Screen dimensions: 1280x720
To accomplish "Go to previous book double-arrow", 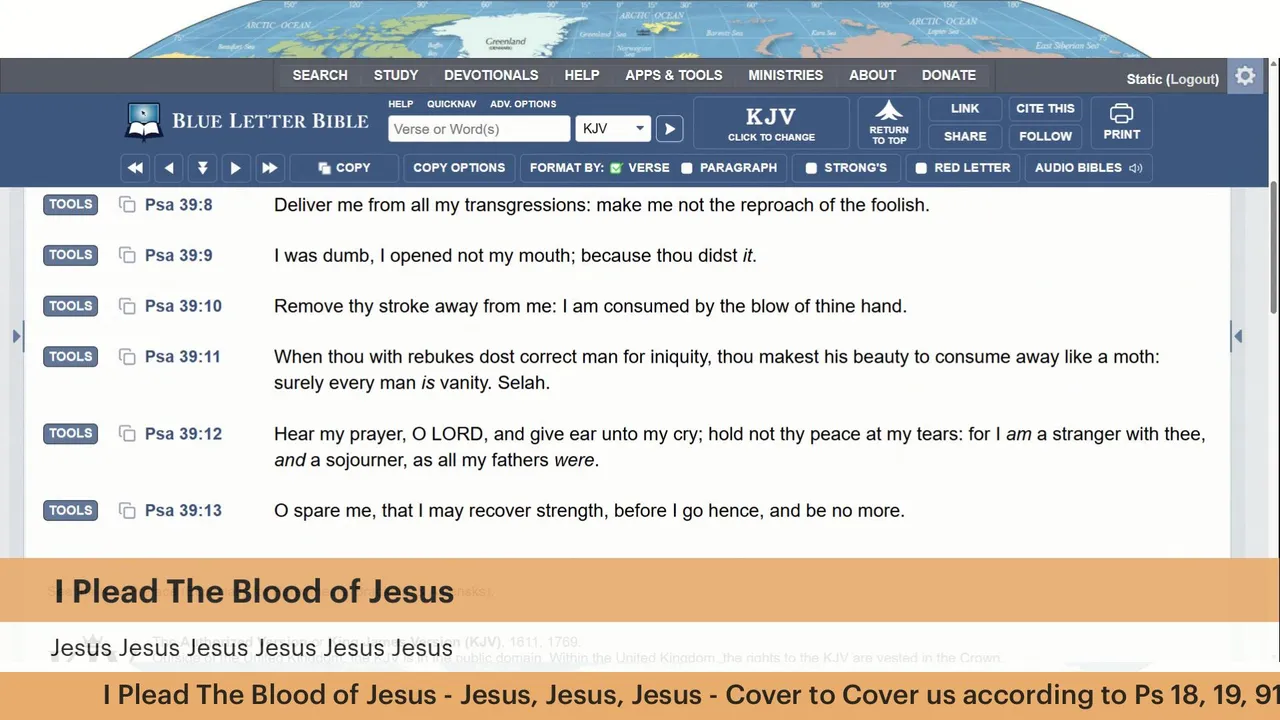I will click(135, 168).
